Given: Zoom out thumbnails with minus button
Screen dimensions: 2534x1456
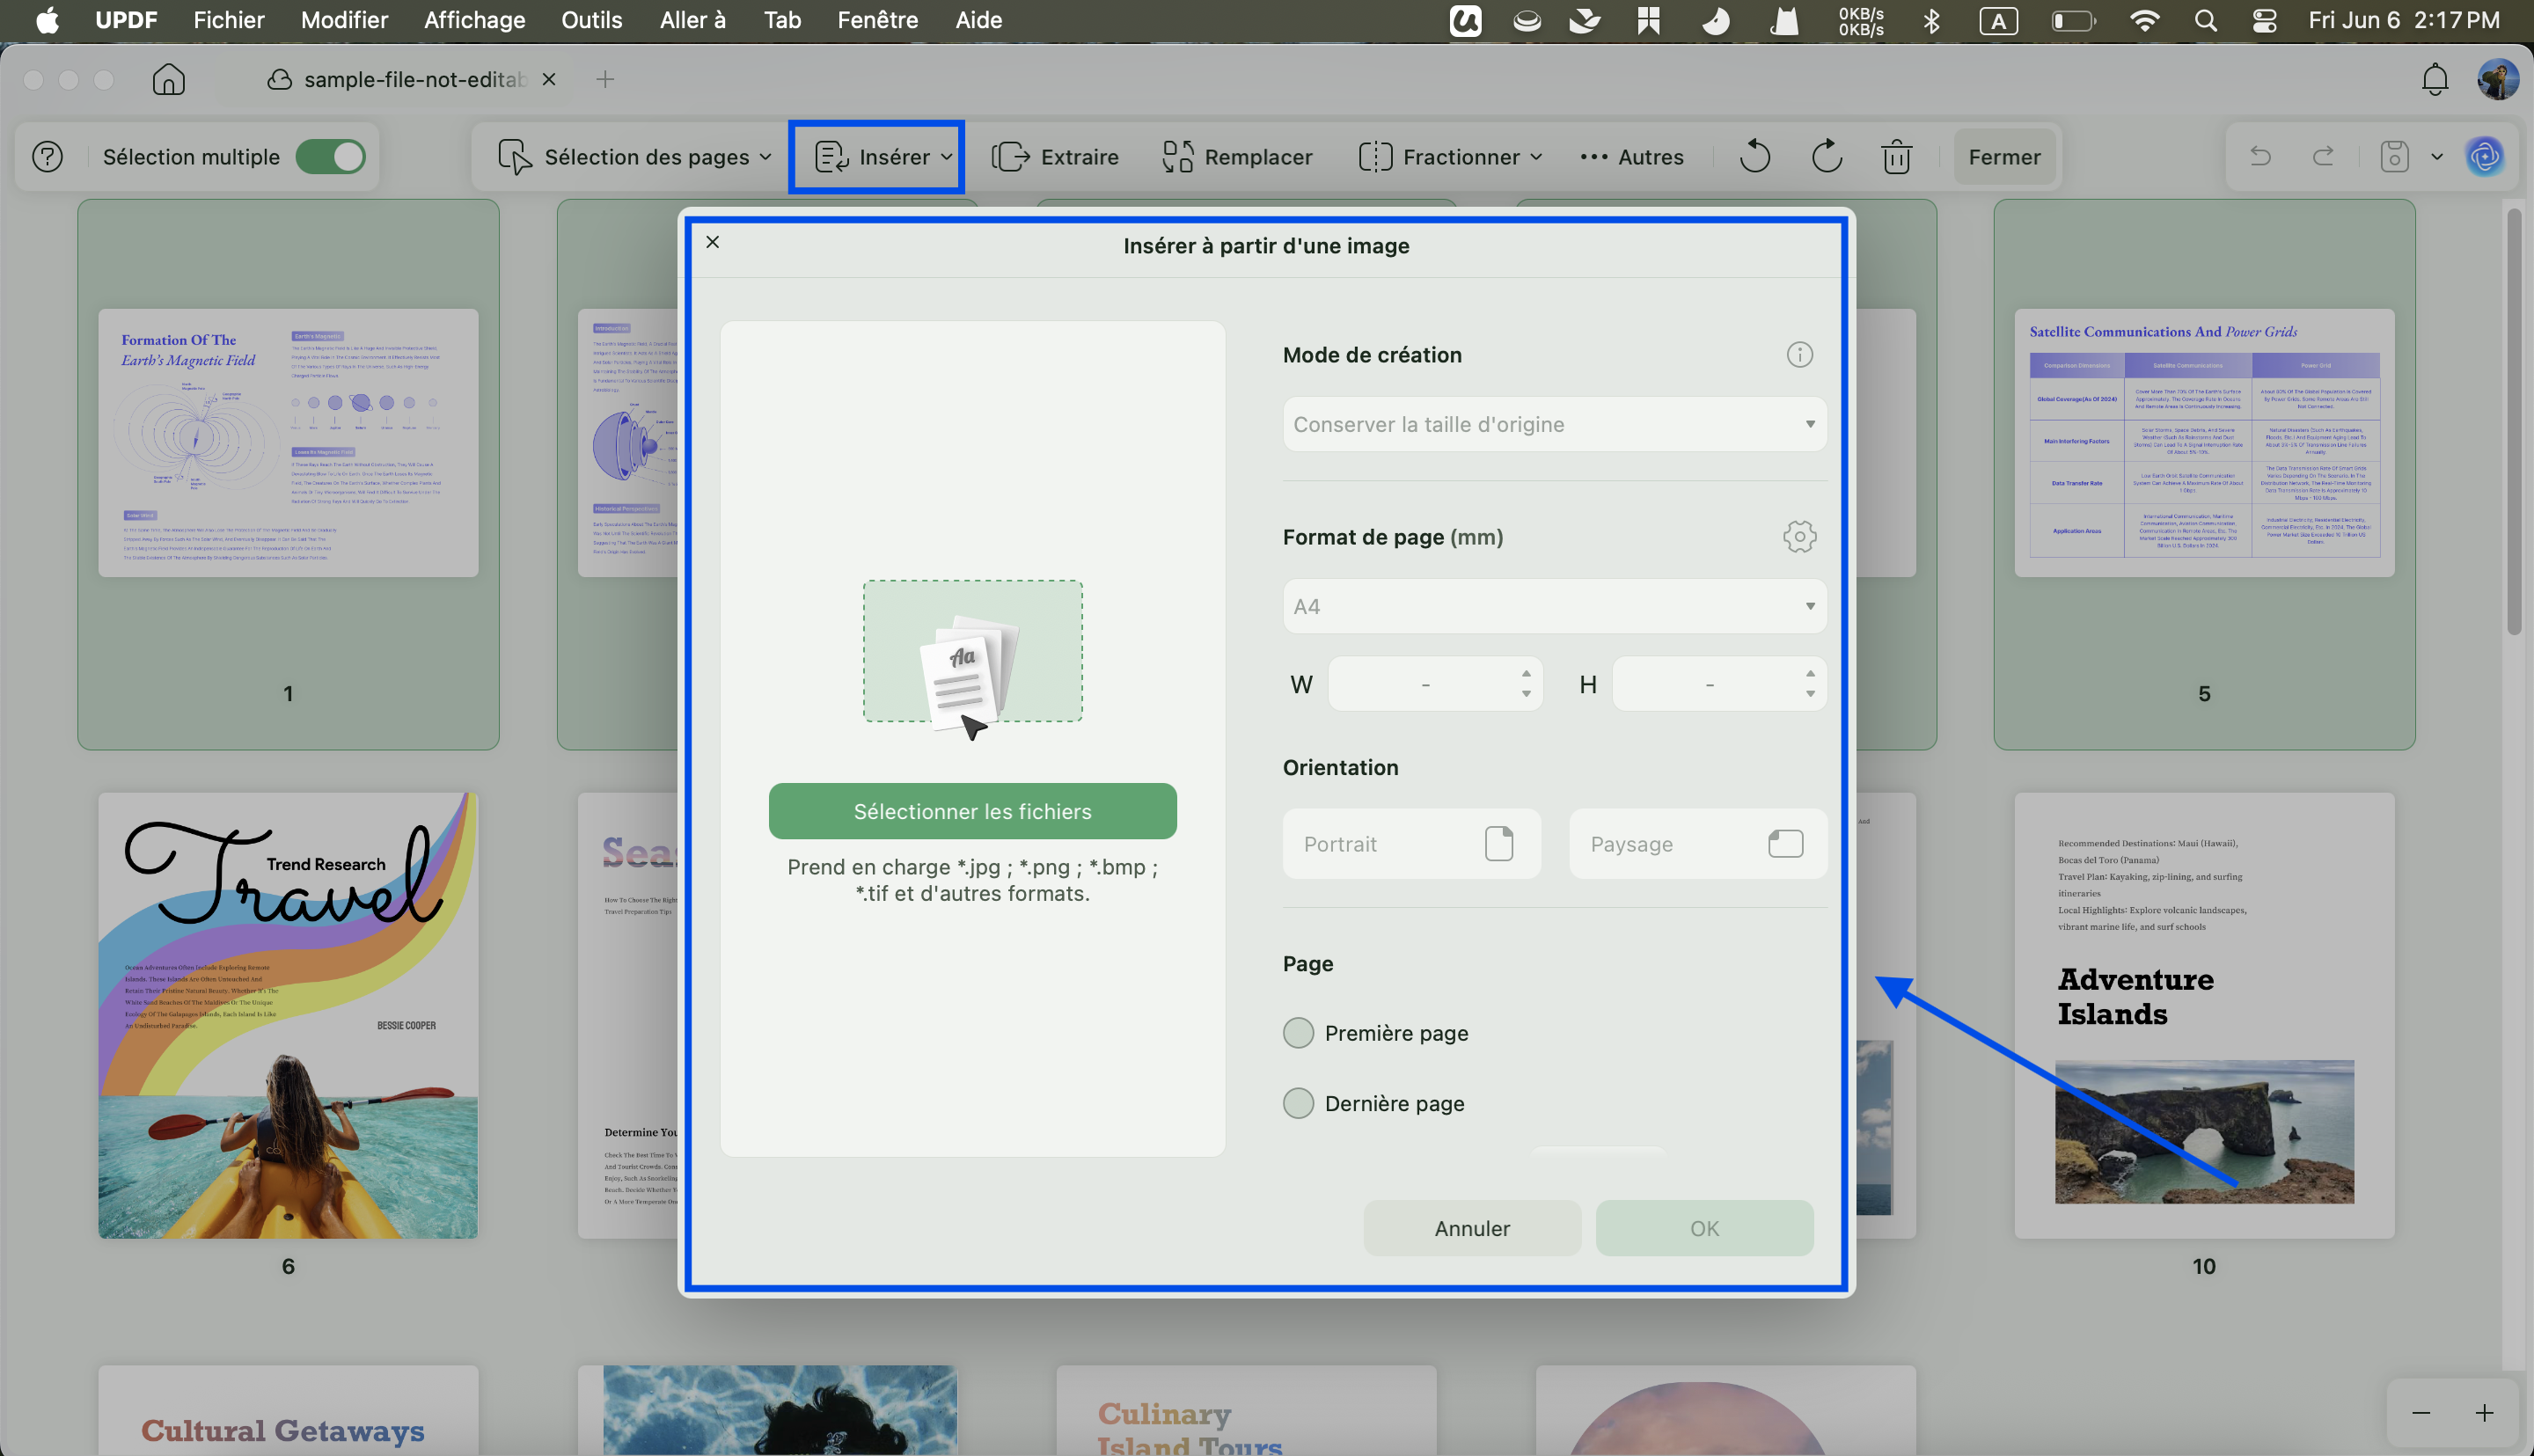Looking at the screenshot, I should (2421, 1412).
